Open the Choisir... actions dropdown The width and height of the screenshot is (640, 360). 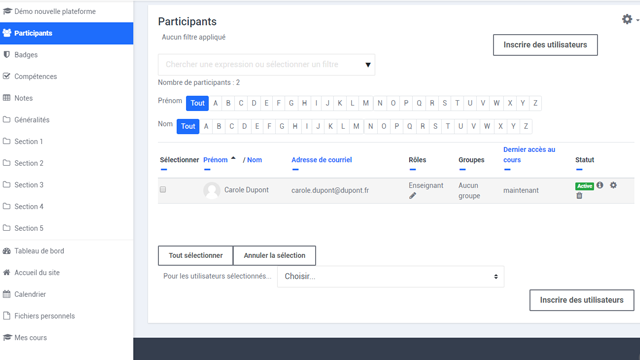click(x=391, y=277)
